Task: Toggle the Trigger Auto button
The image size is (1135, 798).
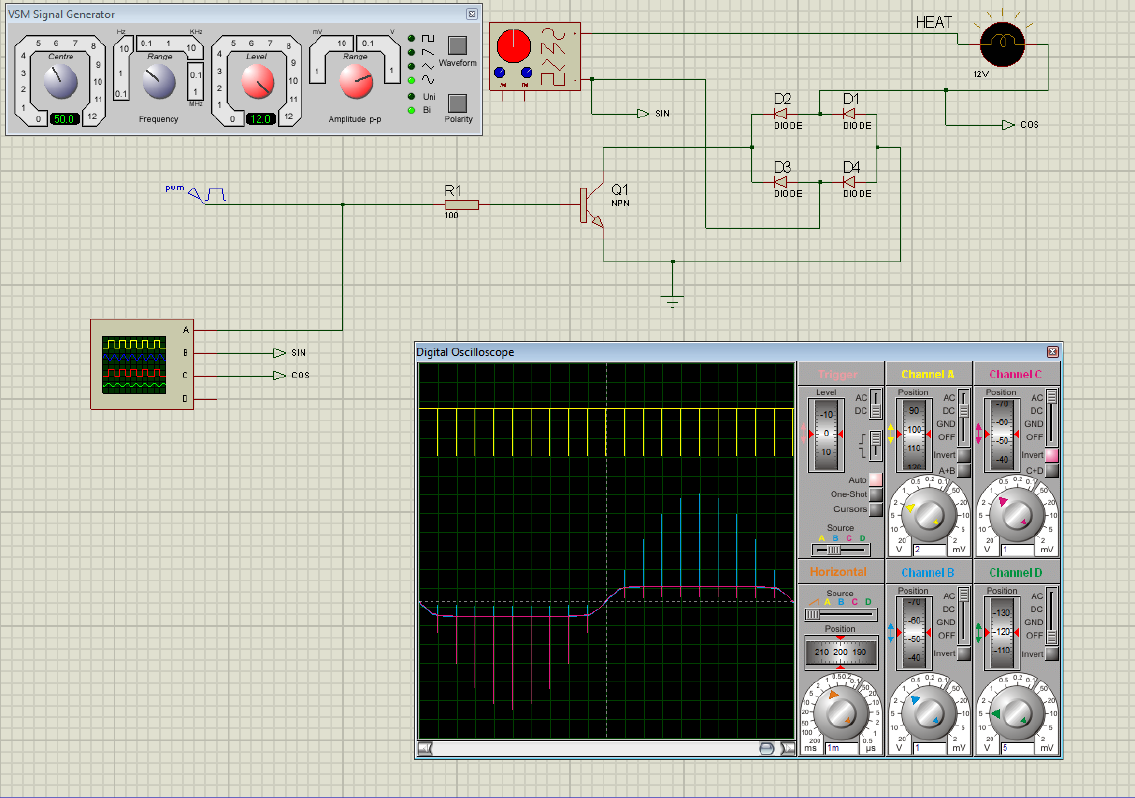Action: tap(875, 480)
